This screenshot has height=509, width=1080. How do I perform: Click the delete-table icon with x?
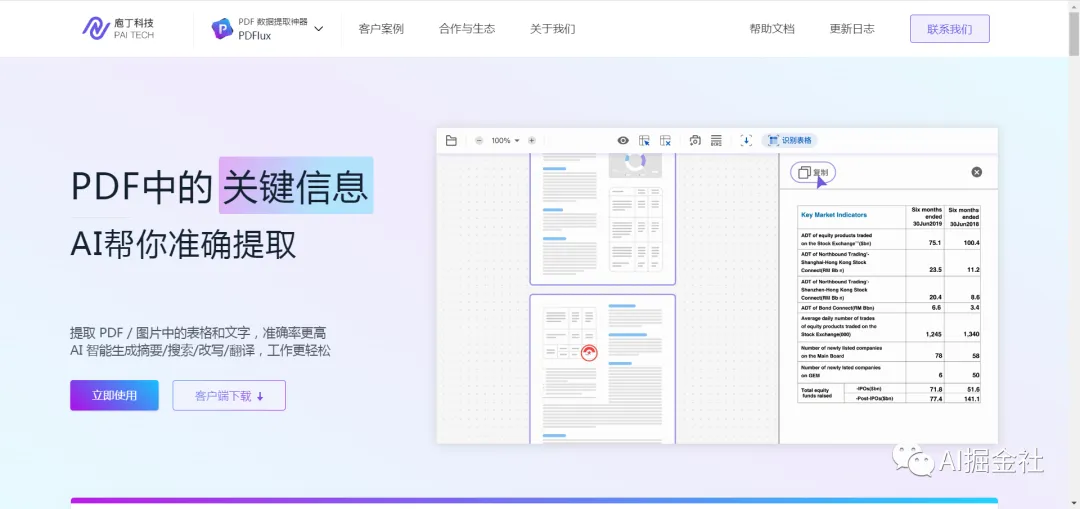[x=665, y=141]
